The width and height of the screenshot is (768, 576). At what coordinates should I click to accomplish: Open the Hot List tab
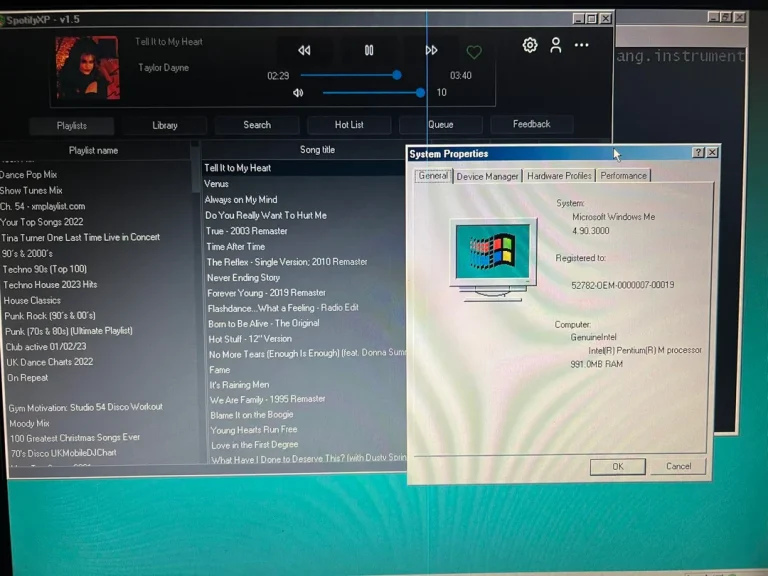(349, 124)
